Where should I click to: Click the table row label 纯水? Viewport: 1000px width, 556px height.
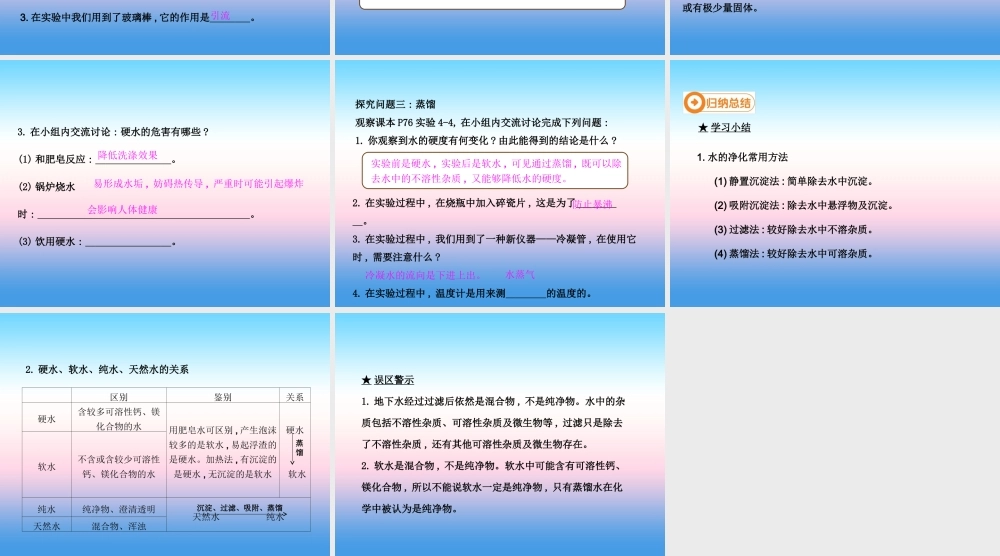coord(47,509)
